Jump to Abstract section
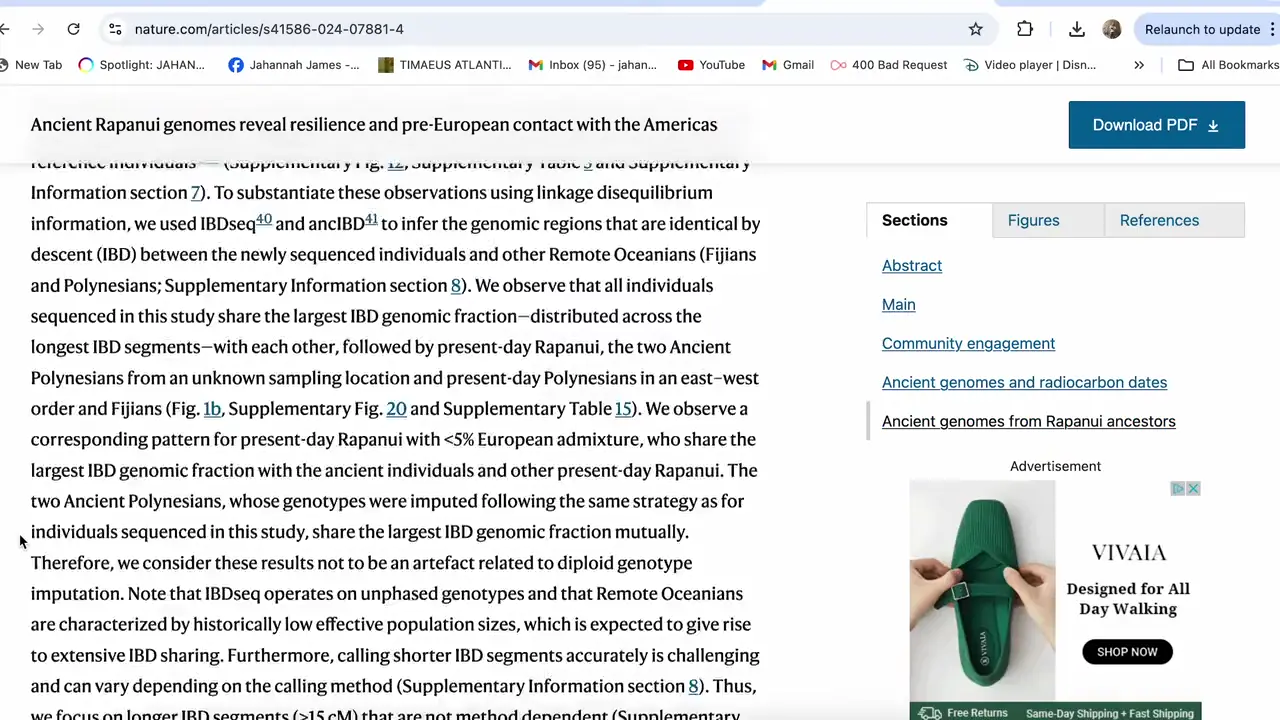 [x=912, y=265]
